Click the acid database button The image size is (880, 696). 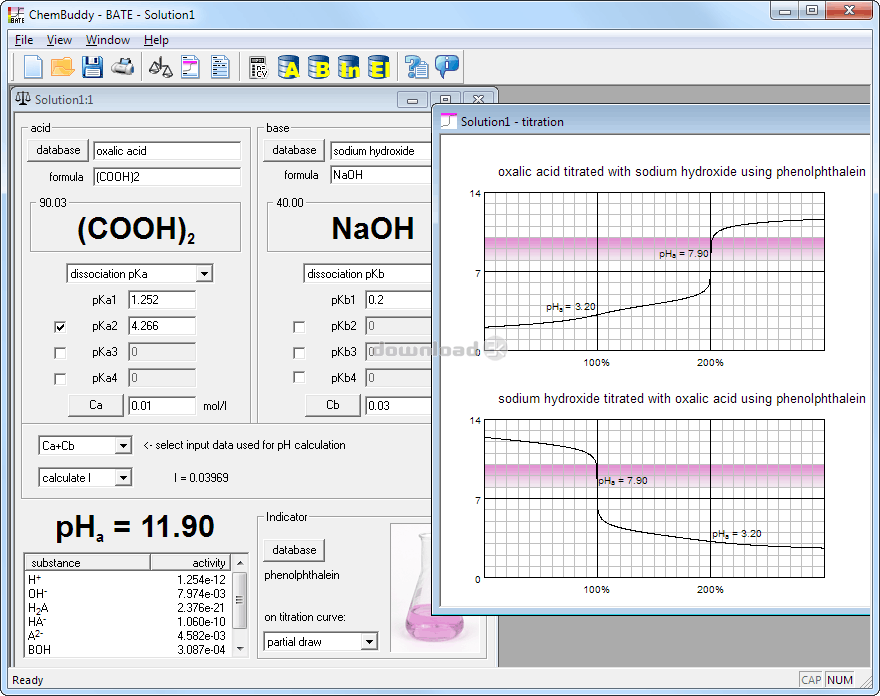(x=58, y=150)
